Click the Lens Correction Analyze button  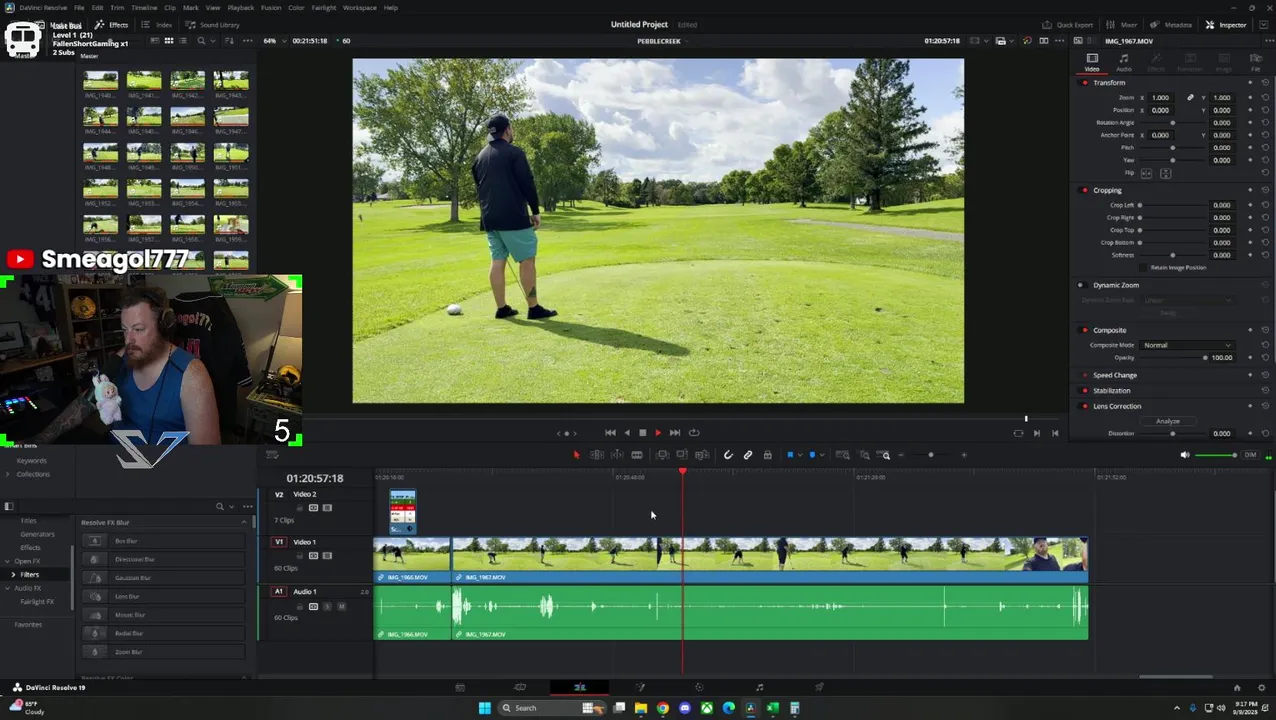1168,421
